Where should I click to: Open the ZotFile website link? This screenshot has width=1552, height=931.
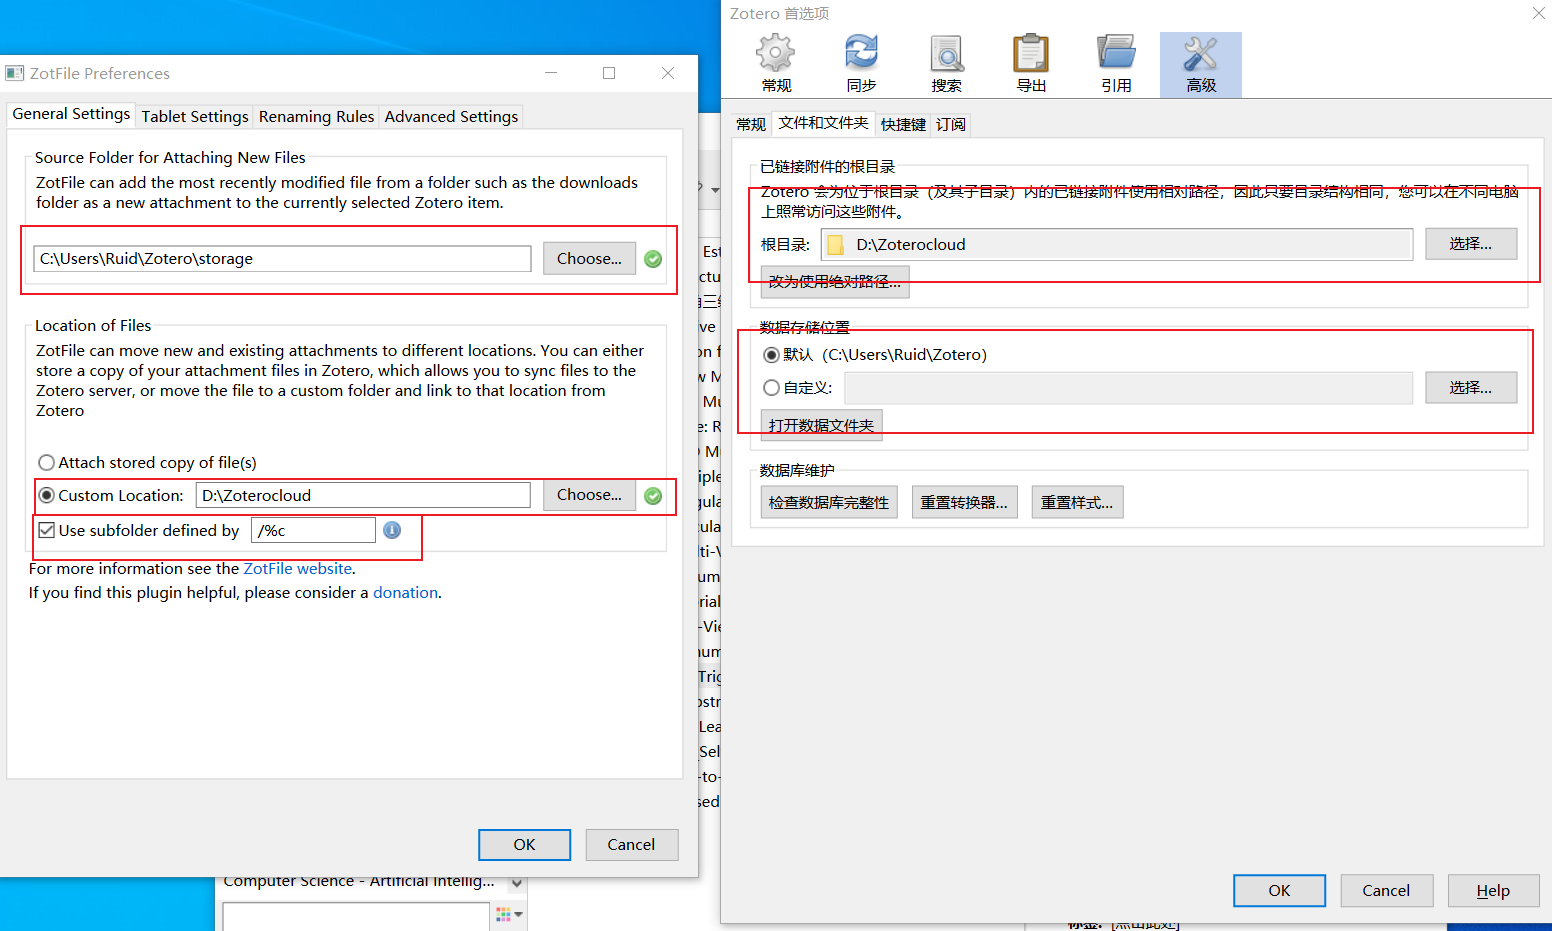coord(298,568)
